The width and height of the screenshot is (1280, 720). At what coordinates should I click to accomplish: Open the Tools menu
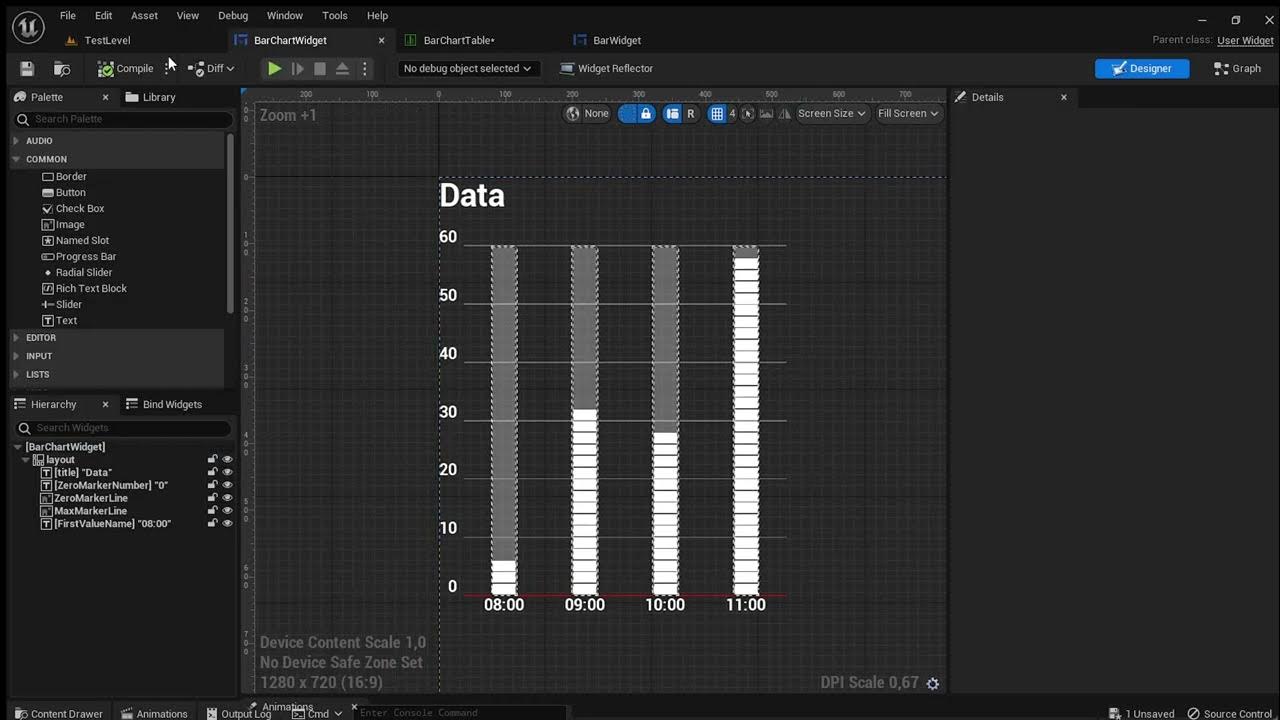[x=335, y=15]
